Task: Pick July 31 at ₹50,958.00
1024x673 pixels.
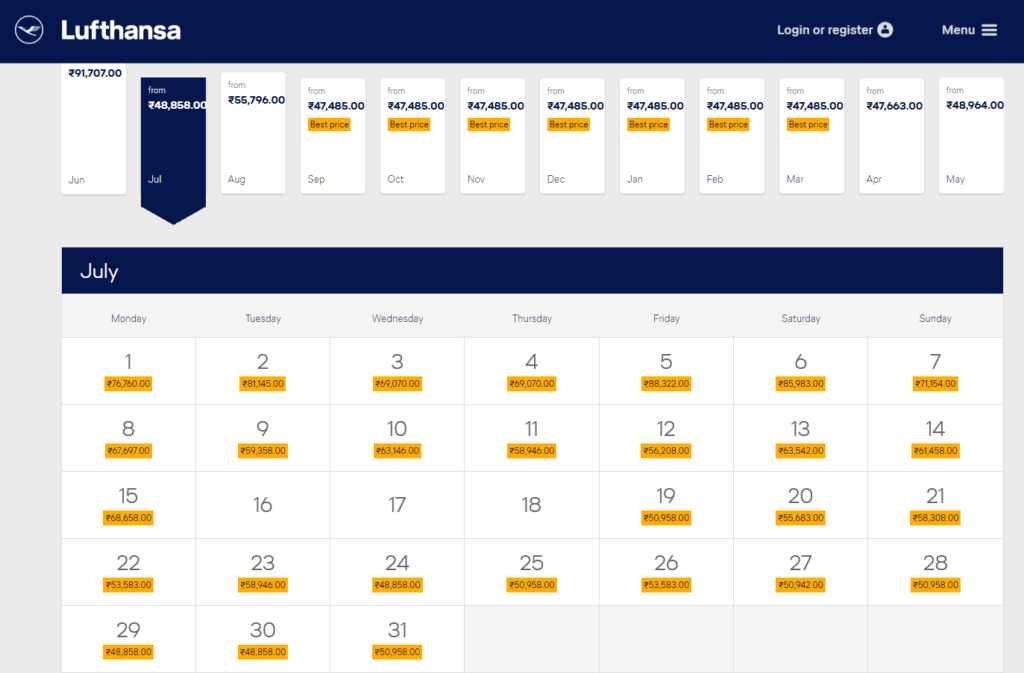Action: coord(397,639)
